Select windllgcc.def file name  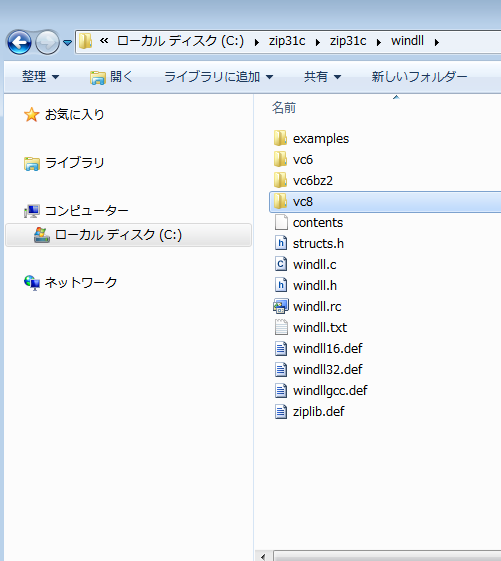pyautogui.click(x=330, y=391)
